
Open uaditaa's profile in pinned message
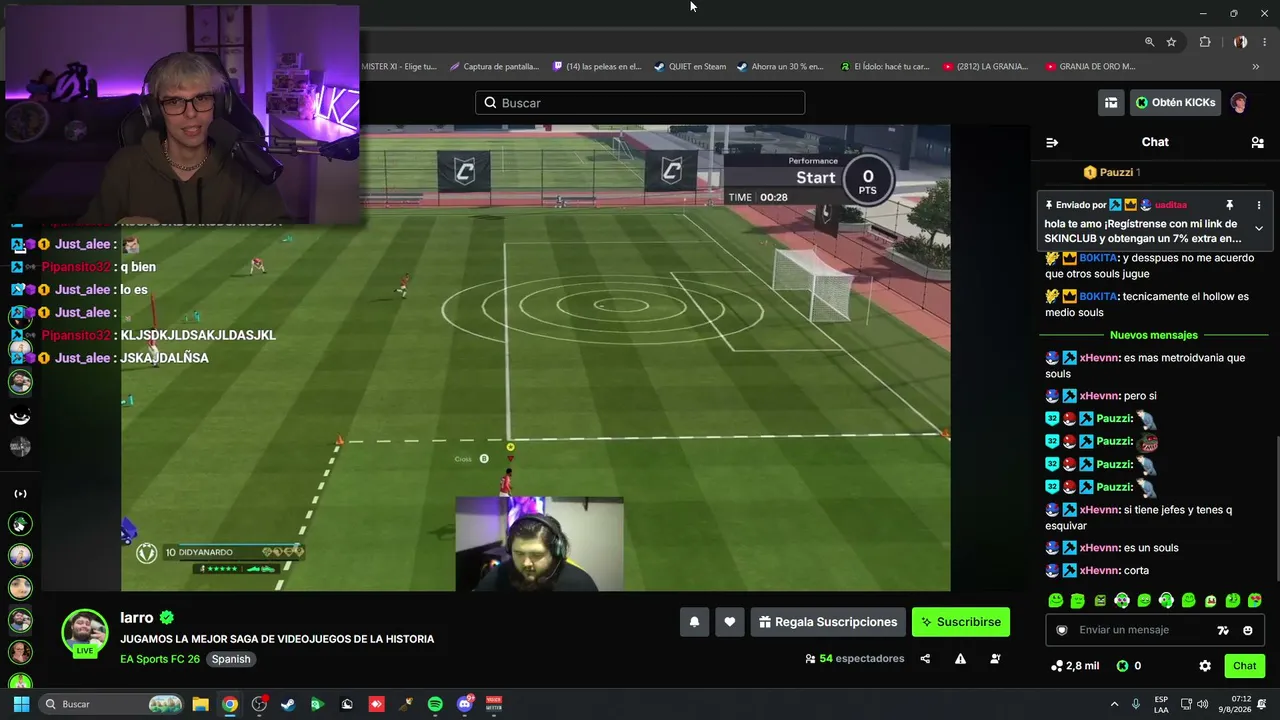[x=1171, y=205]
